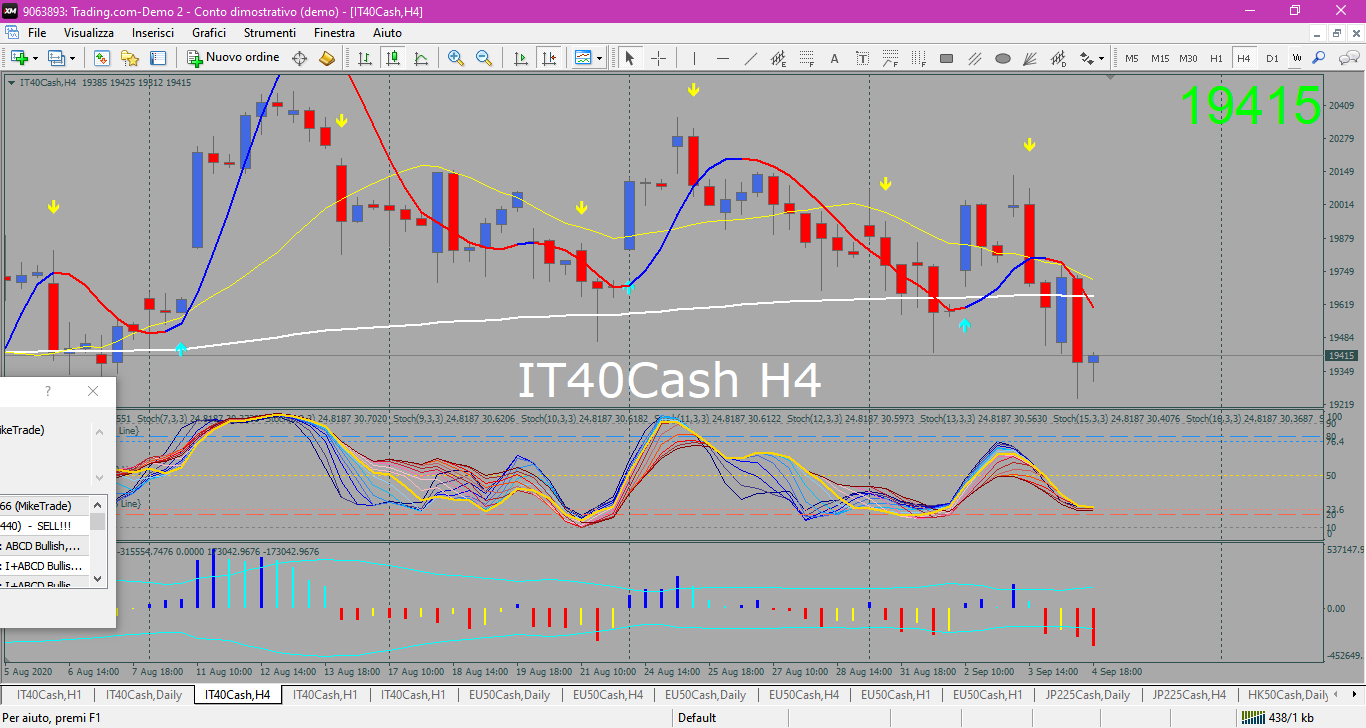Select the Fibonacci Time Zones tool
This screenshot has width=1366, height=728.
coord(919,58)
